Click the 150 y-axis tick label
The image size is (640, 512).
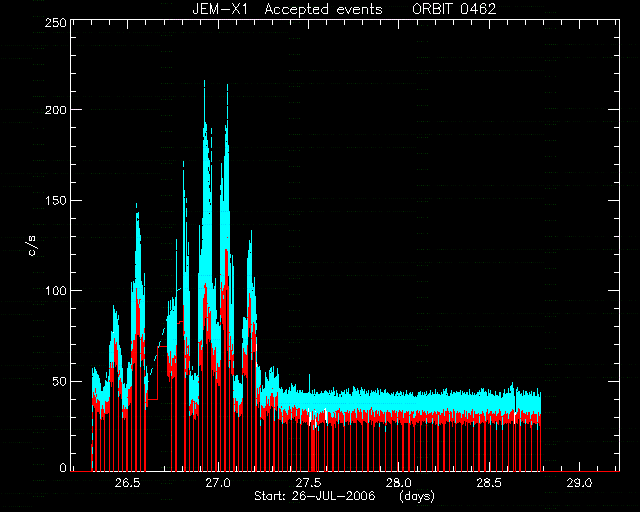pos(56,200)
